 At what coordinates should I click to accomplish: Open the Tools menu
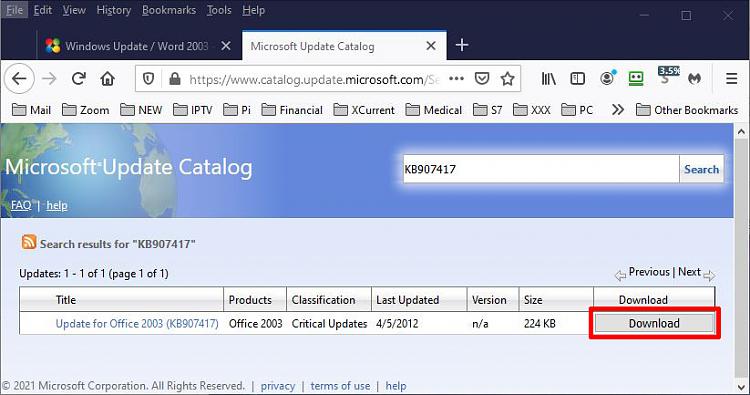[219, 10]
